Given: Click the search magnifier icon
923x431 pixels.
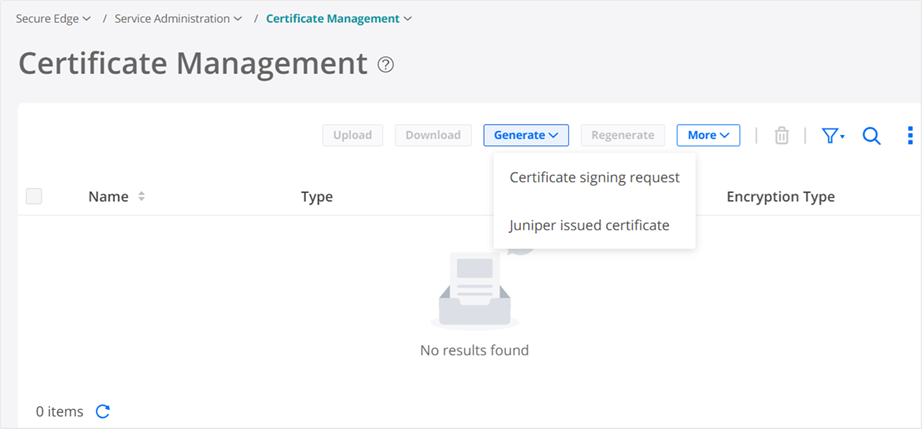Looking at the screenshot, I should [871, 135].
